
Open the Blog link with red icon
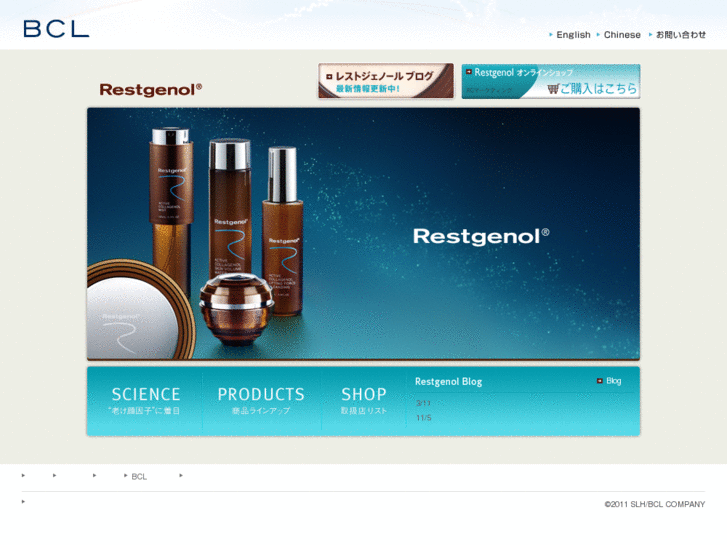tap(609, 381)
